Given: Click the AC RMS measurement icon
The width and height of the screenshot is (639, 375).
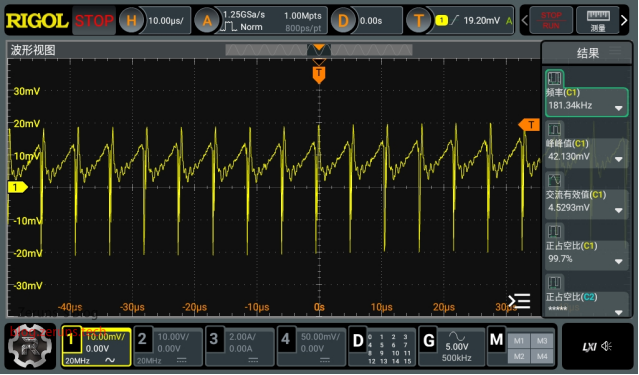Looking at the screenshot, I should coord(554,181).
